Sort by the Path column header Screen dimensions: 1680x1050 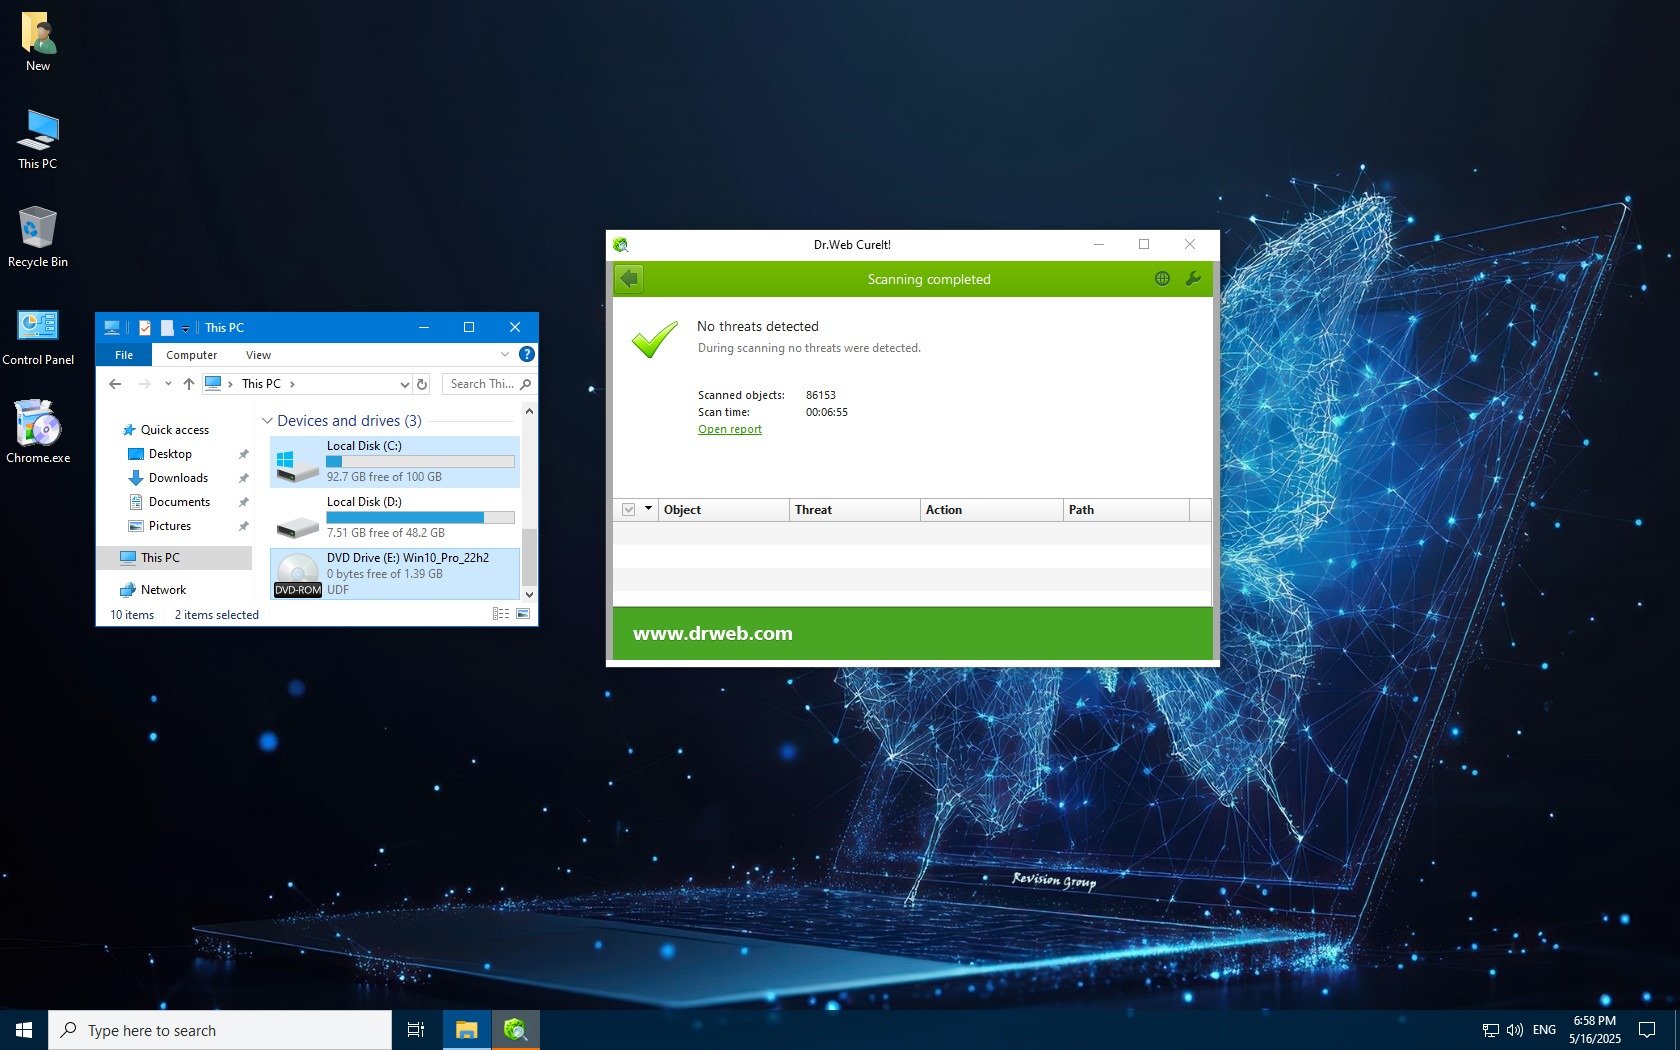click(x=1127, y=510)
